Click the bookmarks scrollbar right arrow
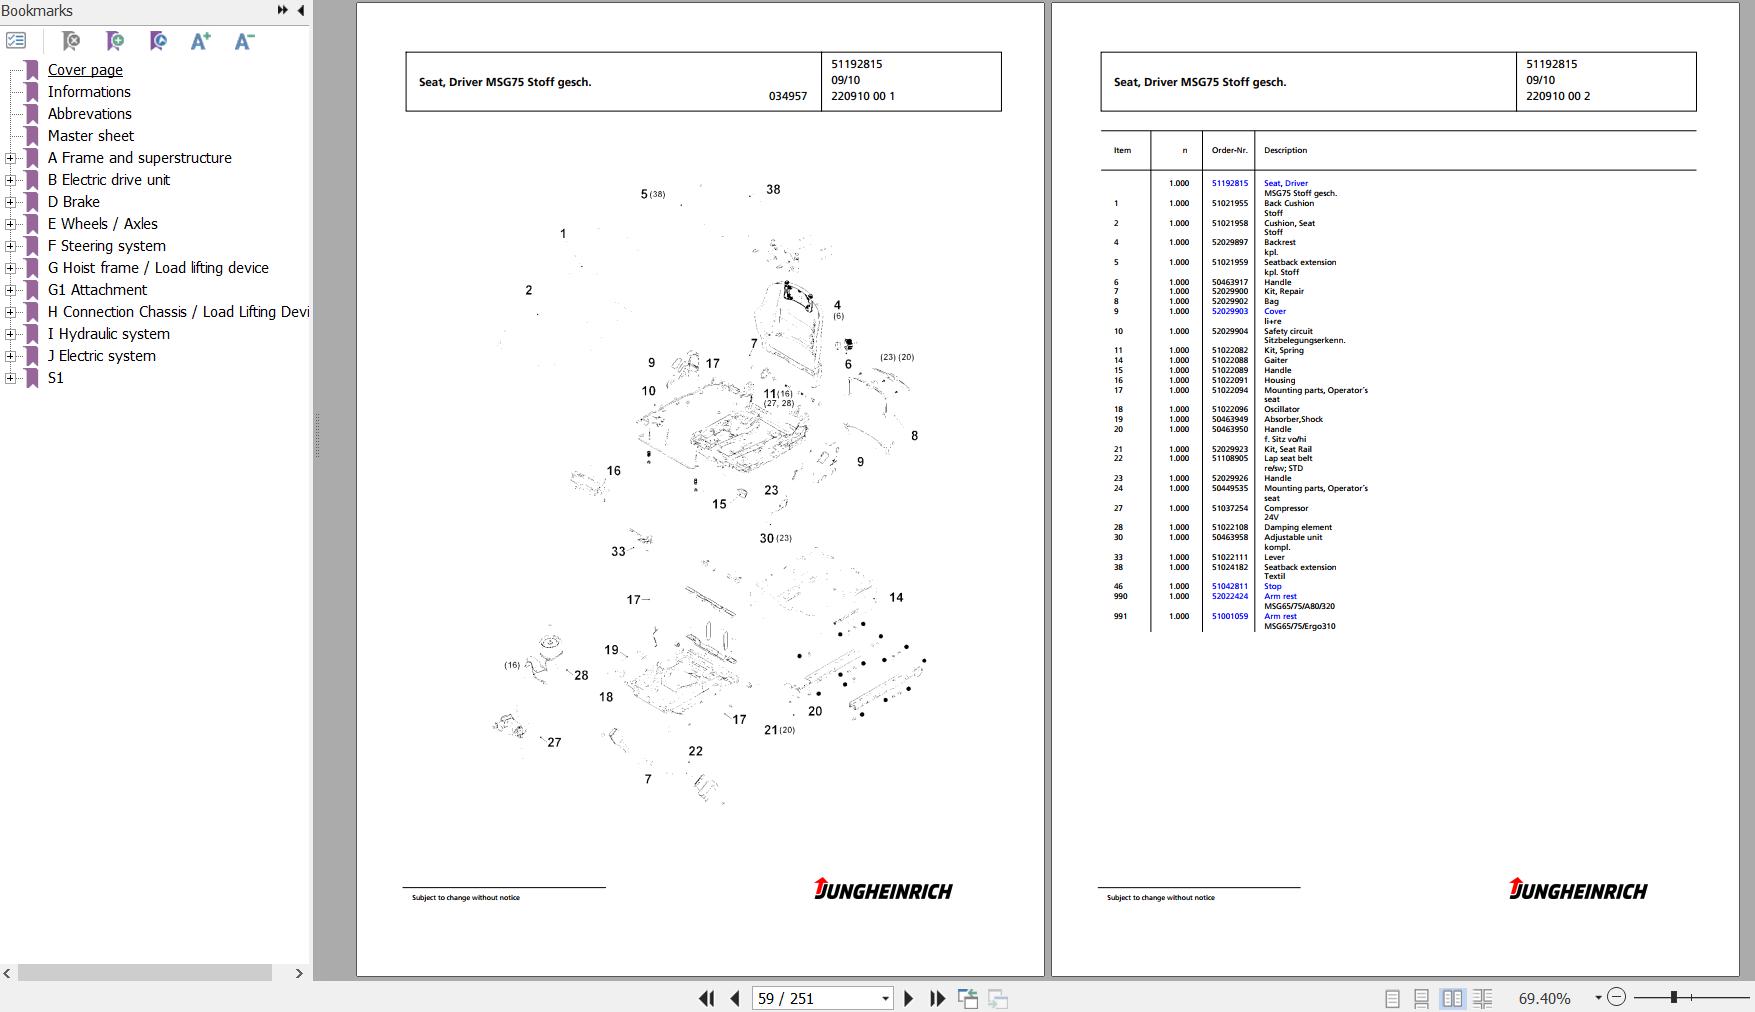This screenshot has height=1012, width=1755. tap(298, 973)
